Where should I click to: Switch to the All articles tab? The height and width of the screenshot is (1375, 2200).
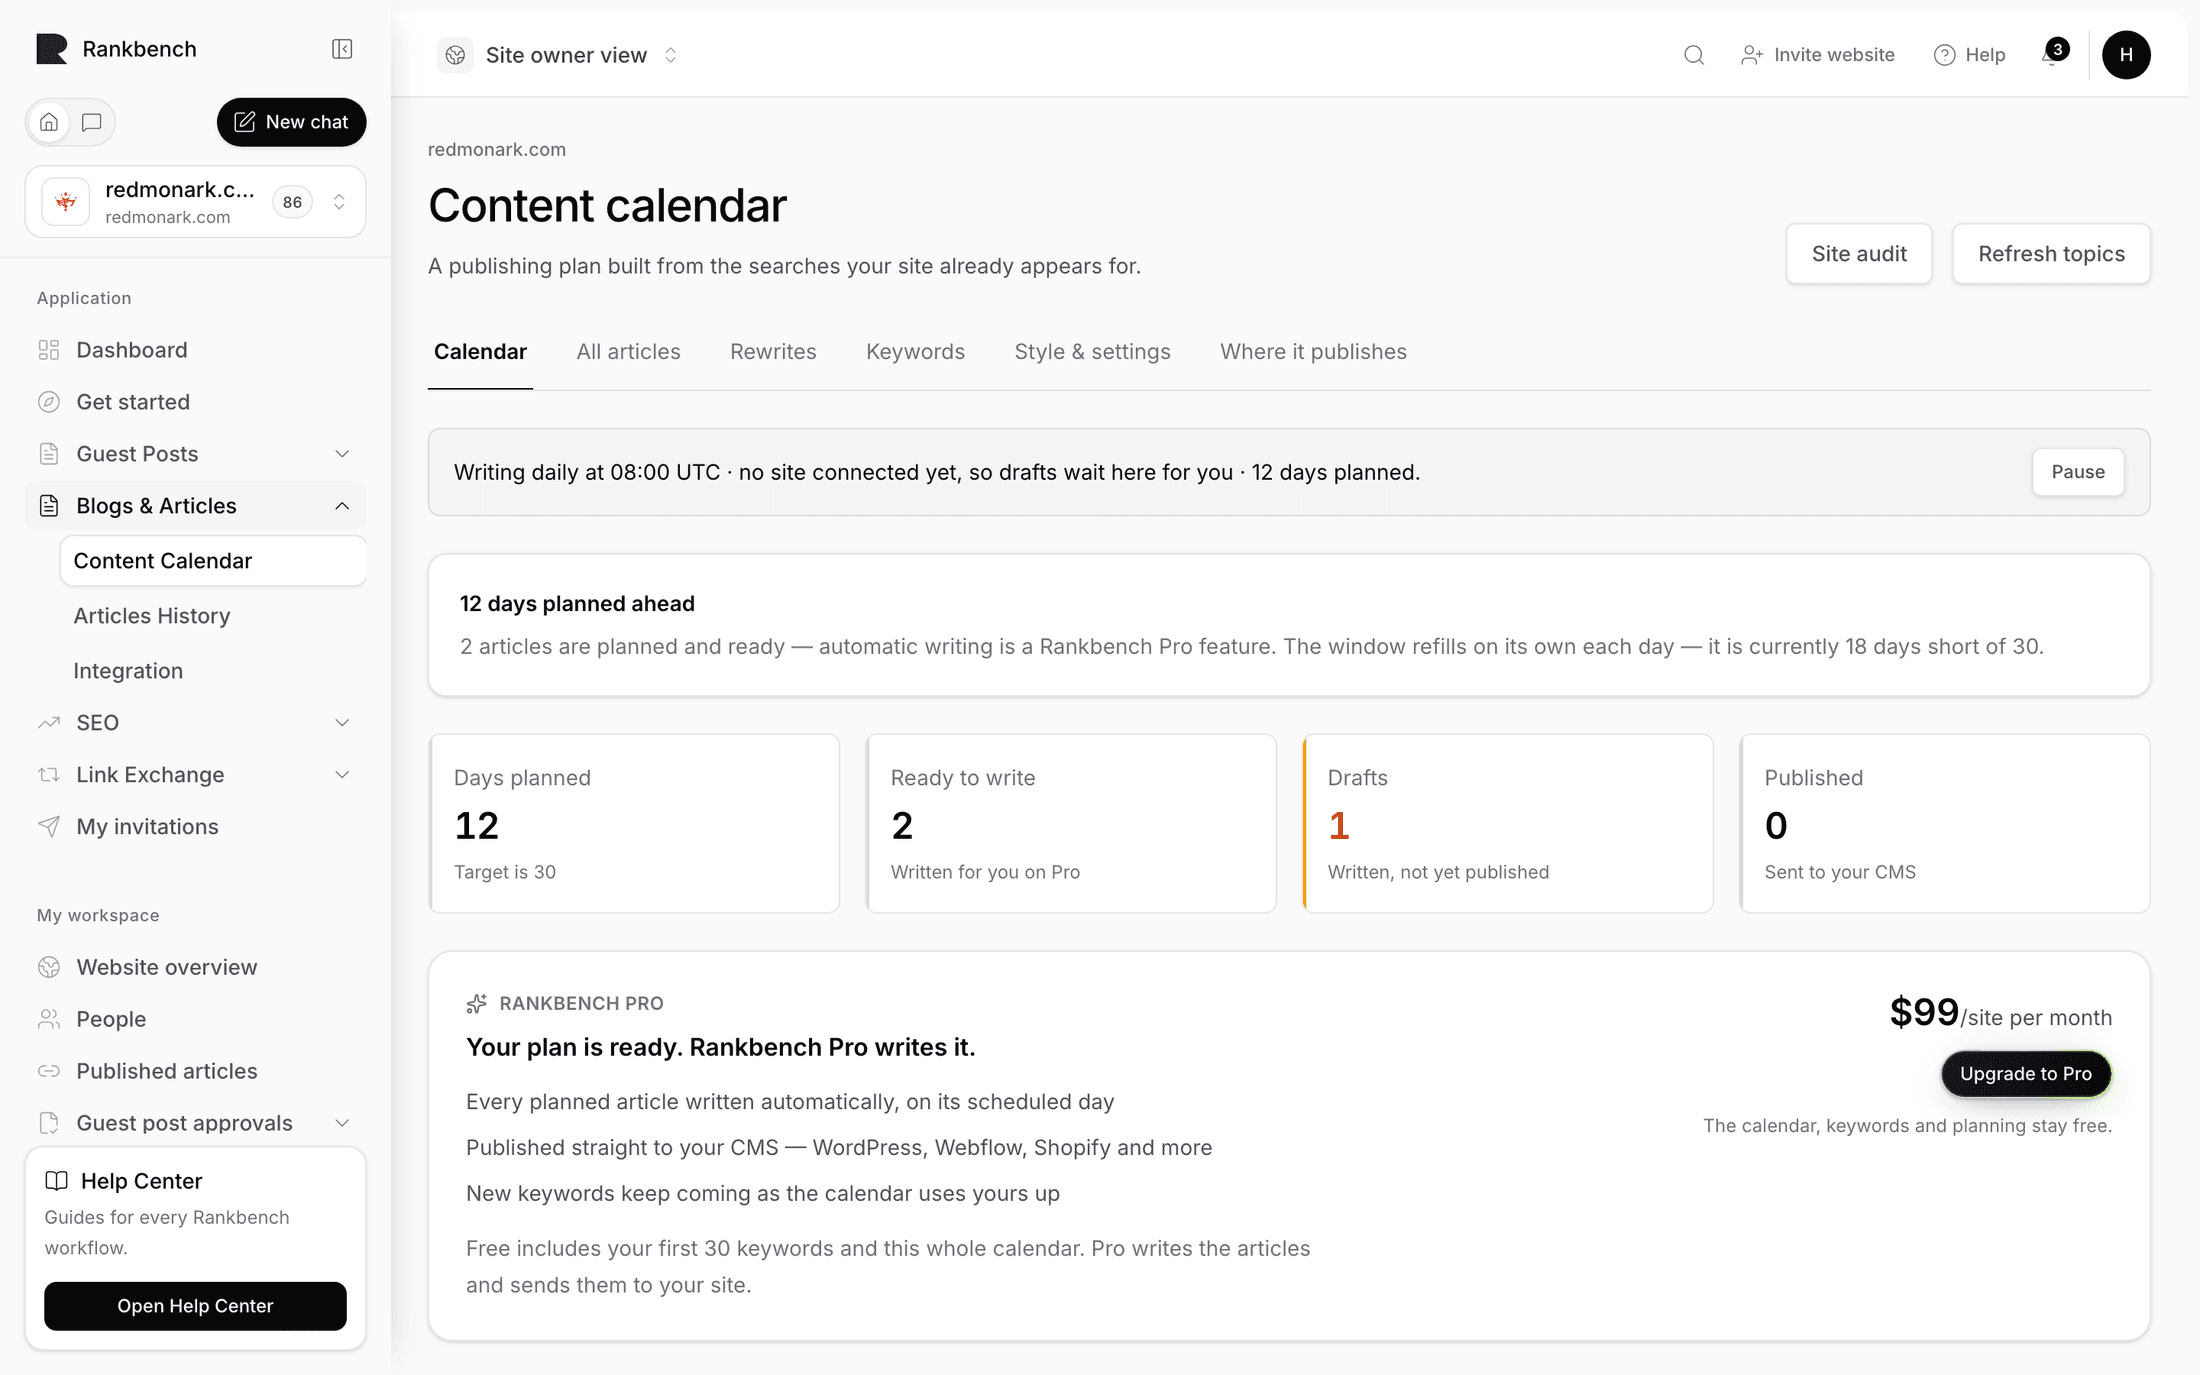[628, 352]
